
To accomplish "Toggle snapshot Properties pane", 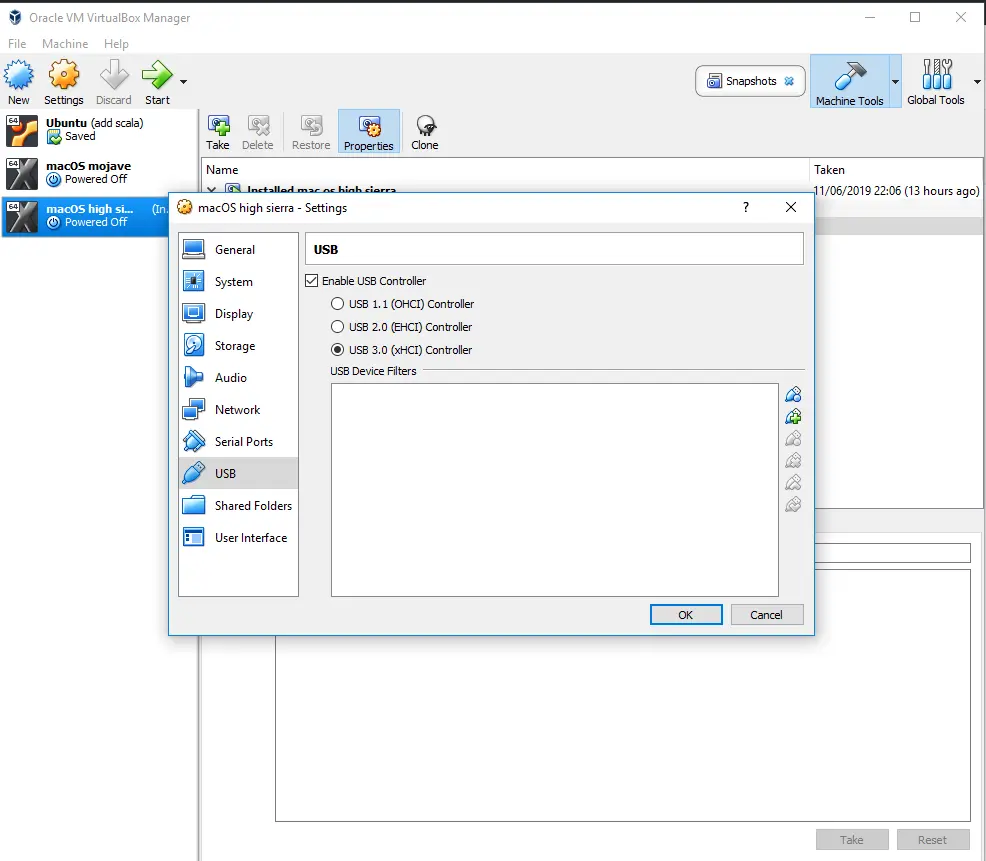I will pyautogui.click(x=368, y=132).
